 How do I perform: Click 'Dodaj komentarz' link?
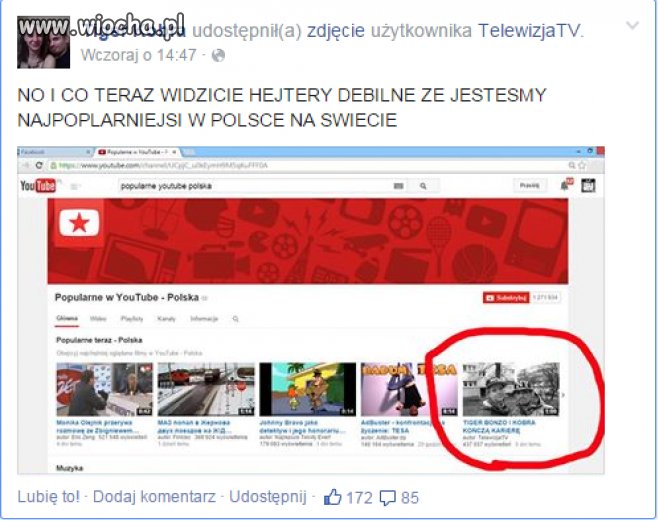tap(154, 497)
